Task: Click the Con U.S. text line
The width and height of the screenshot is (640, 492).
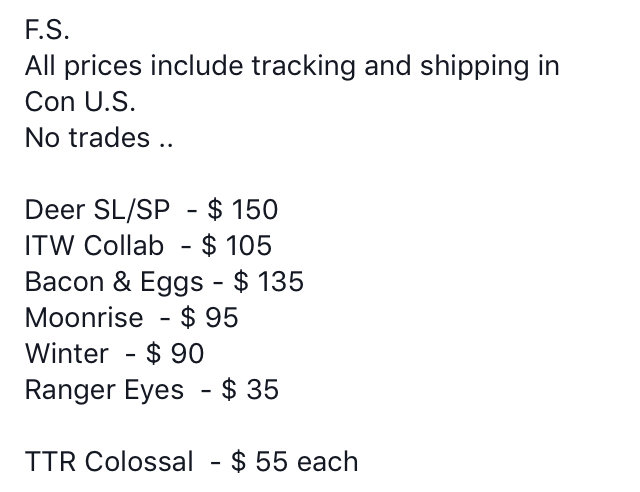Action: pos(80,102)
